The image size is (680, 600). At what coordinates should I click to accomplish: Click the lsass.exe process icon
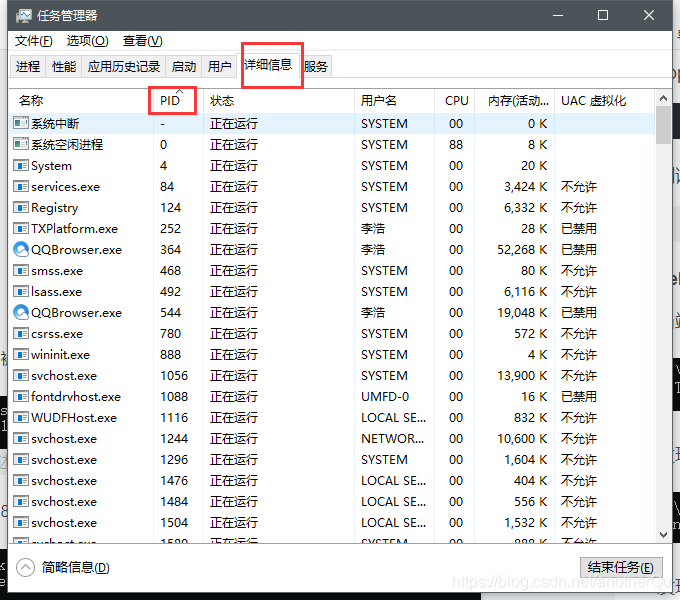21,291
